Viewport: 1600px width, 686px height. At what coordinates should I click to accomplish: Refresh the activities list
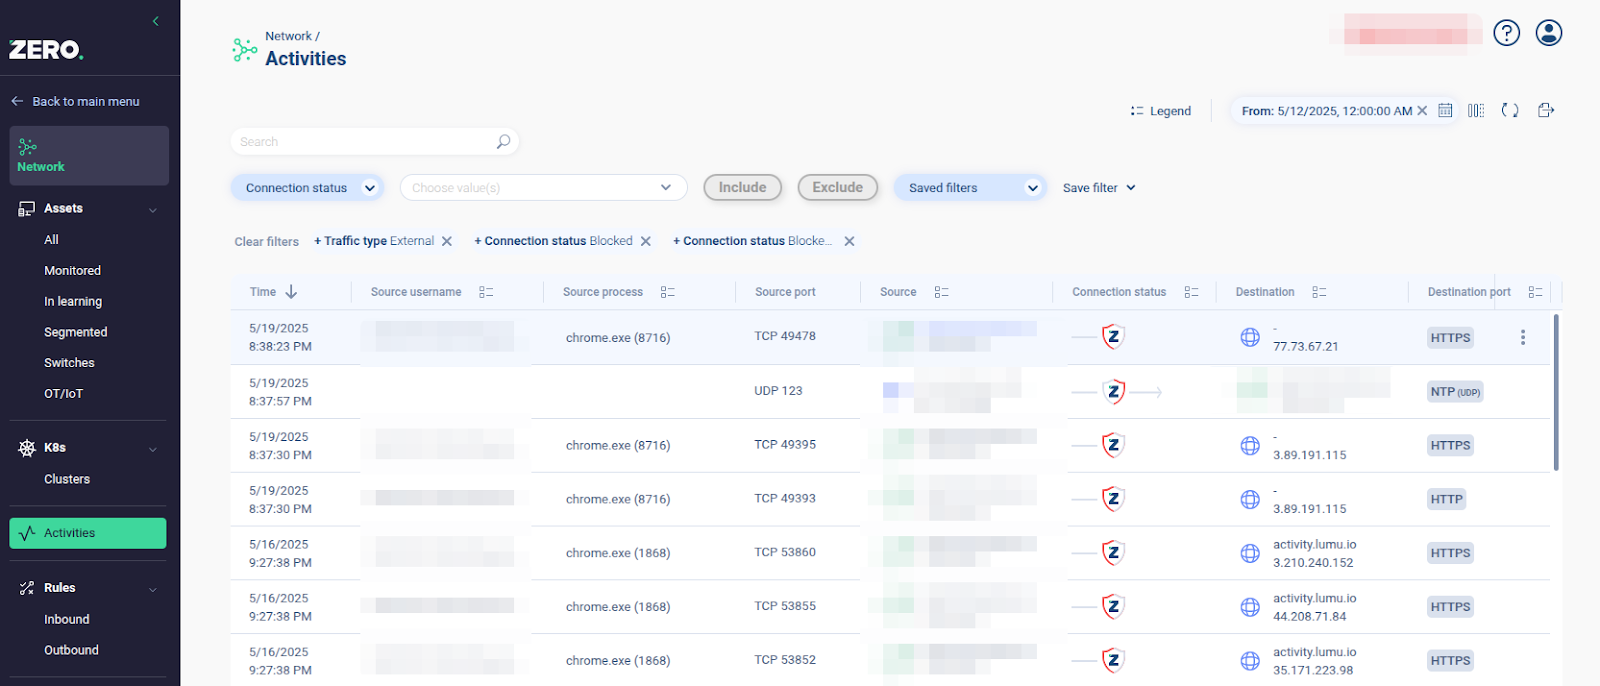(x=1510, y=111)
